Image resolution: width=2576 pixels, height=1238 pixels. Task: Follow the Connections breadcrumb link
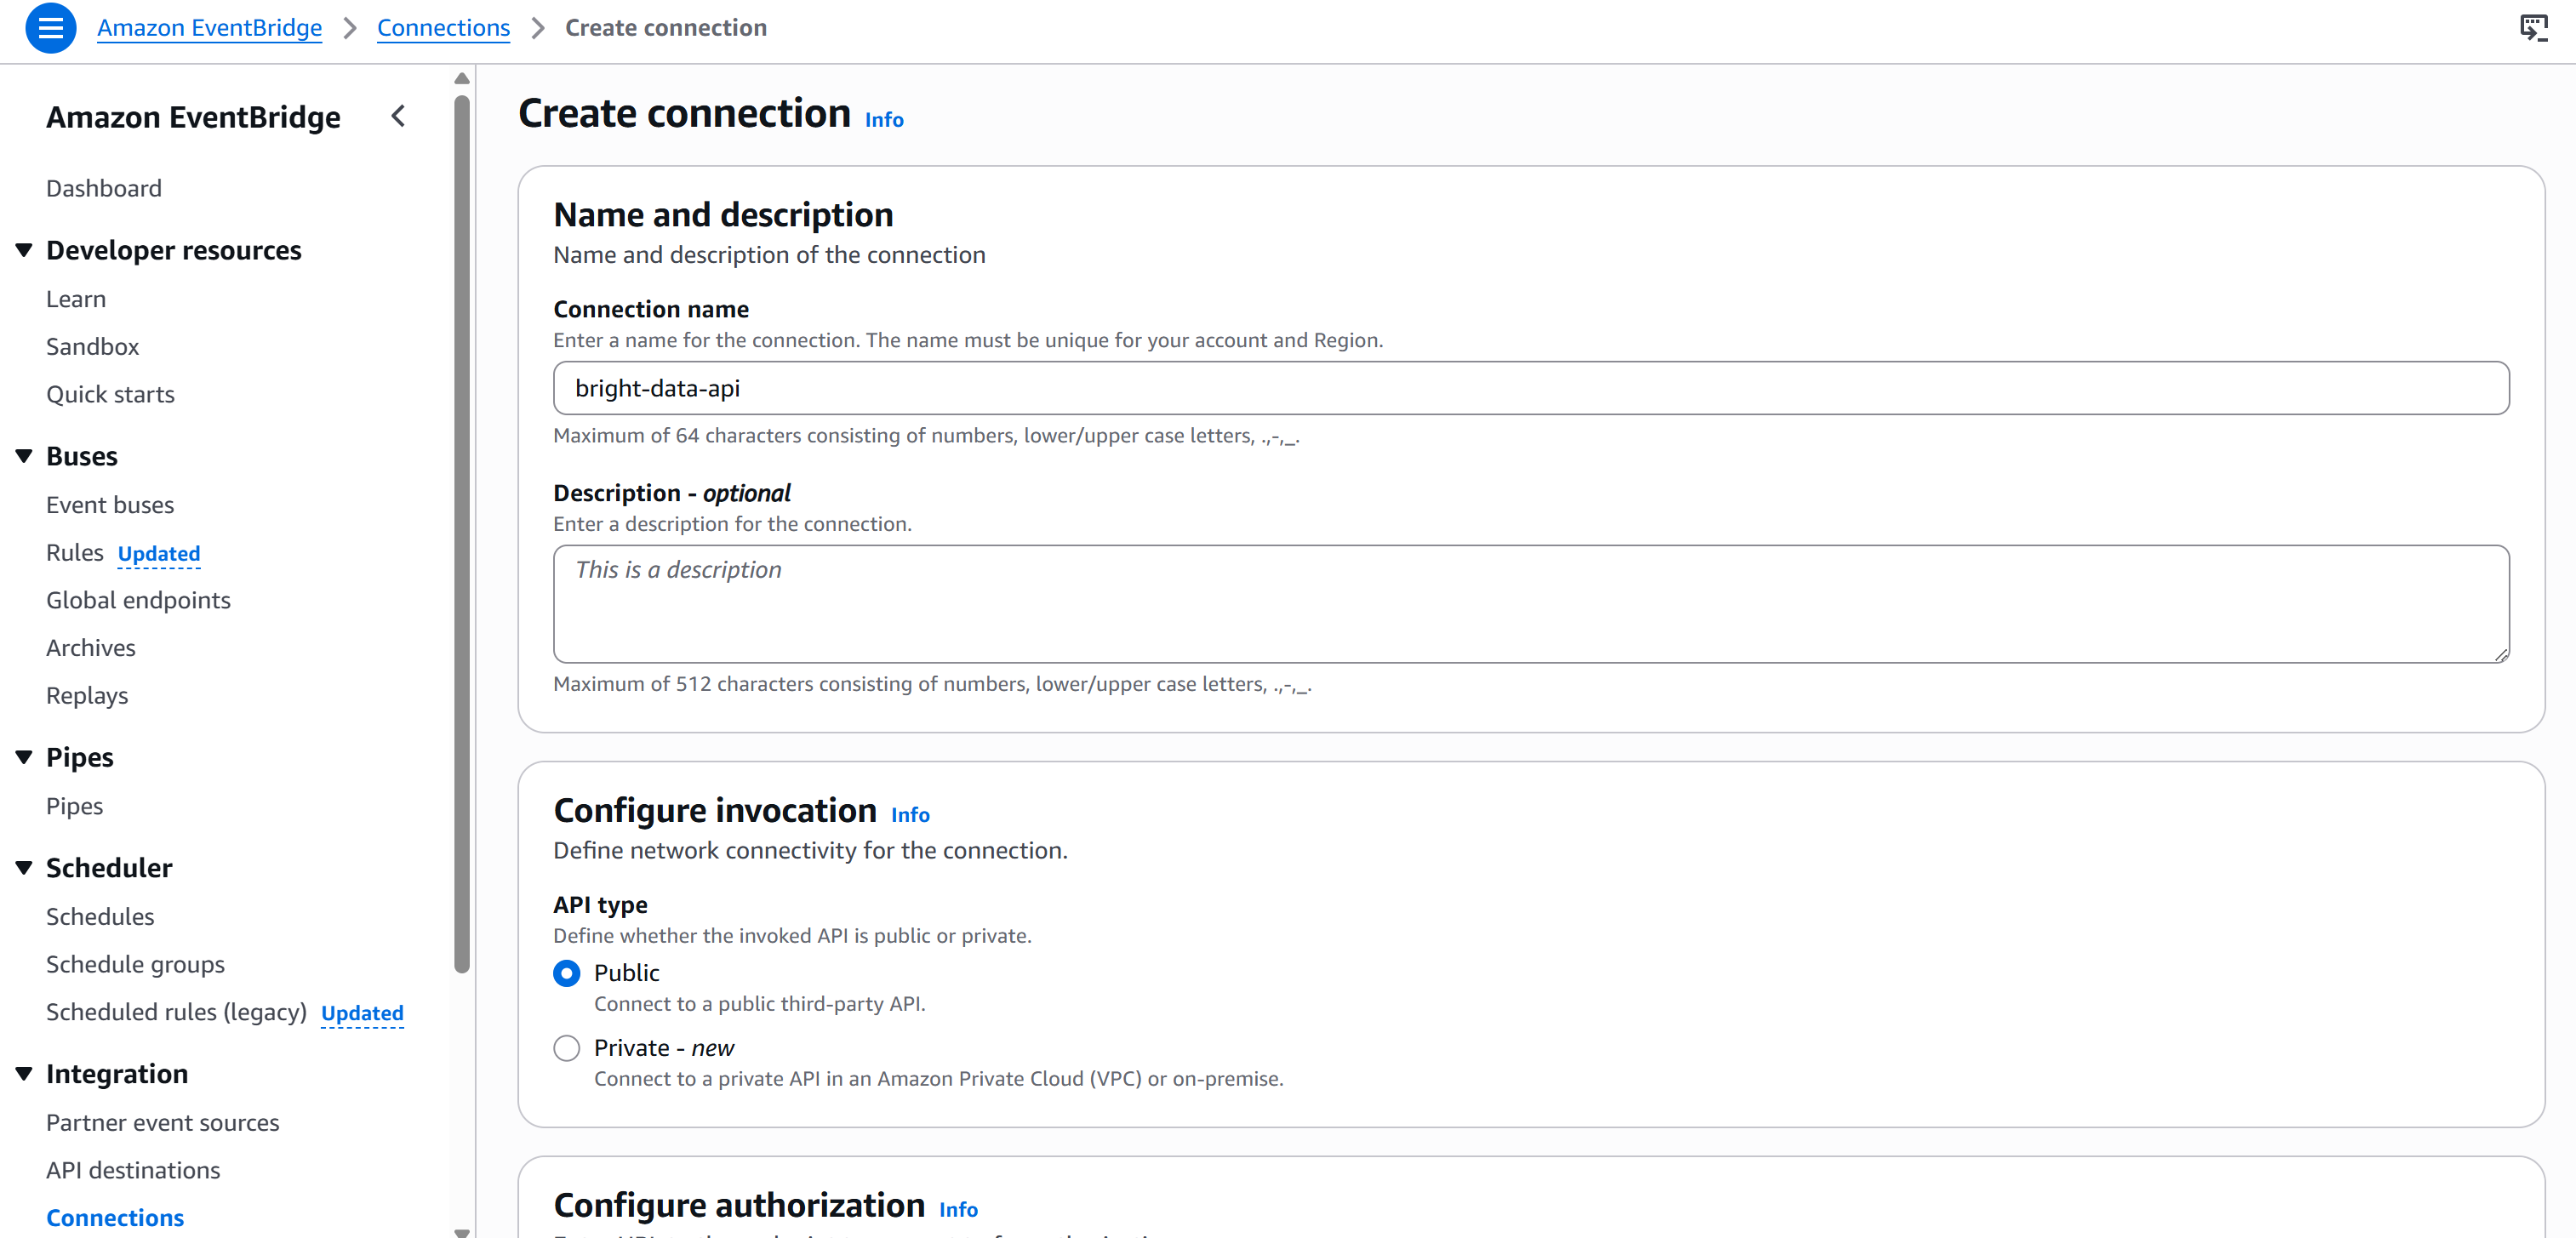tap(443, 28)
